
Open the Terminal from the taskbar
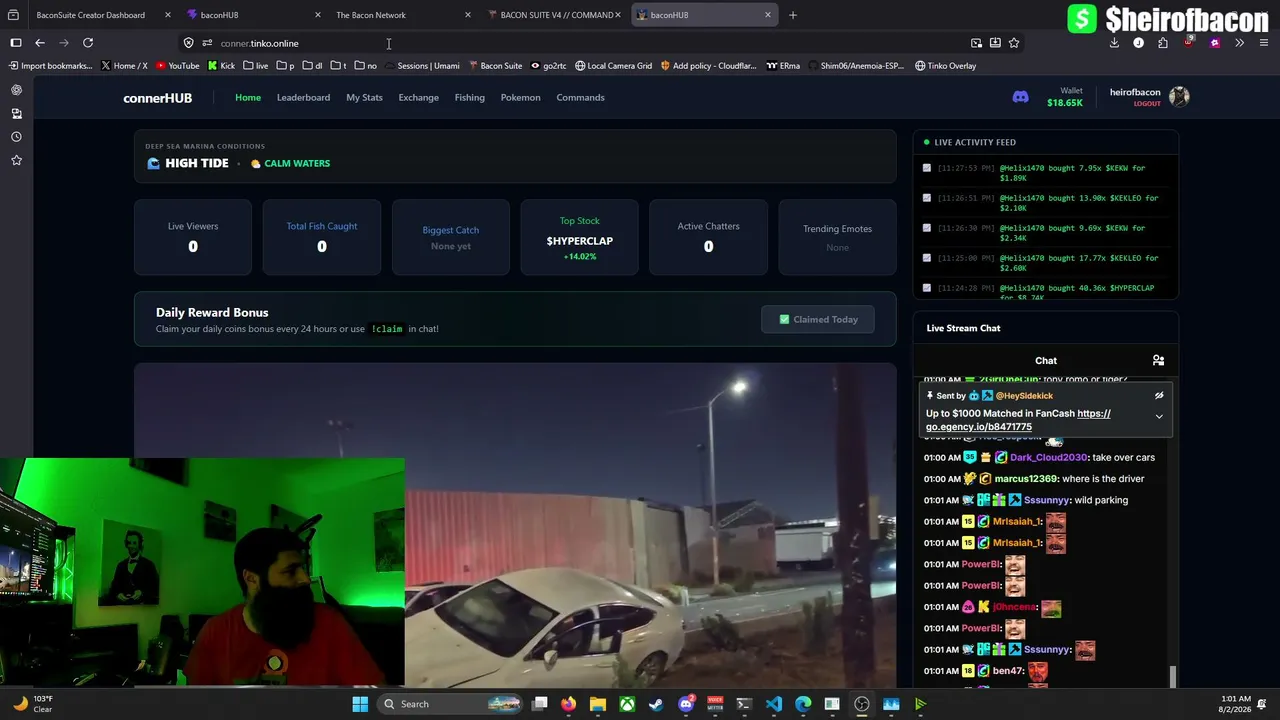pos(744,704)
